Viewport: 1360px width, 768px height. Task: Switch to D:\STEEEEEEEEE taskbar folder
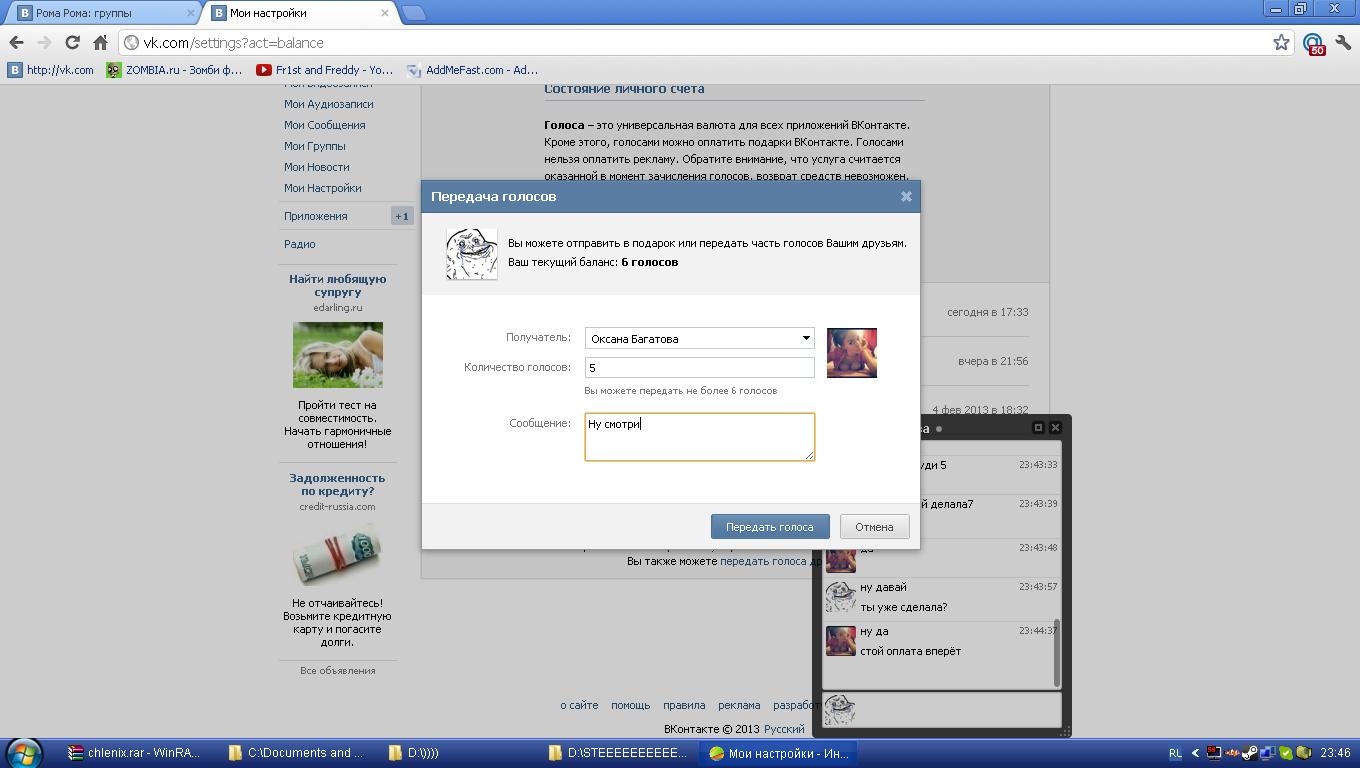(618, 753)
